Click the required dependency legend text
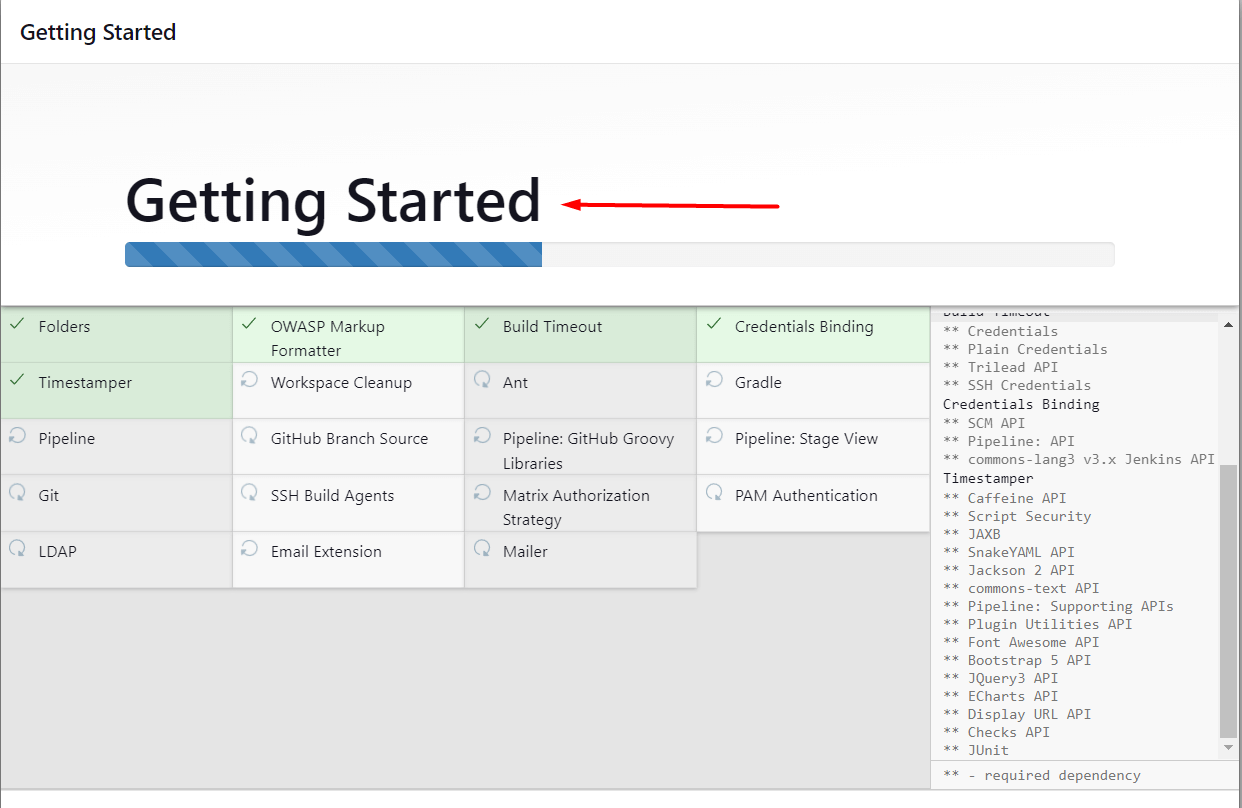1242x808 pixels. [x=1042, y=776]
